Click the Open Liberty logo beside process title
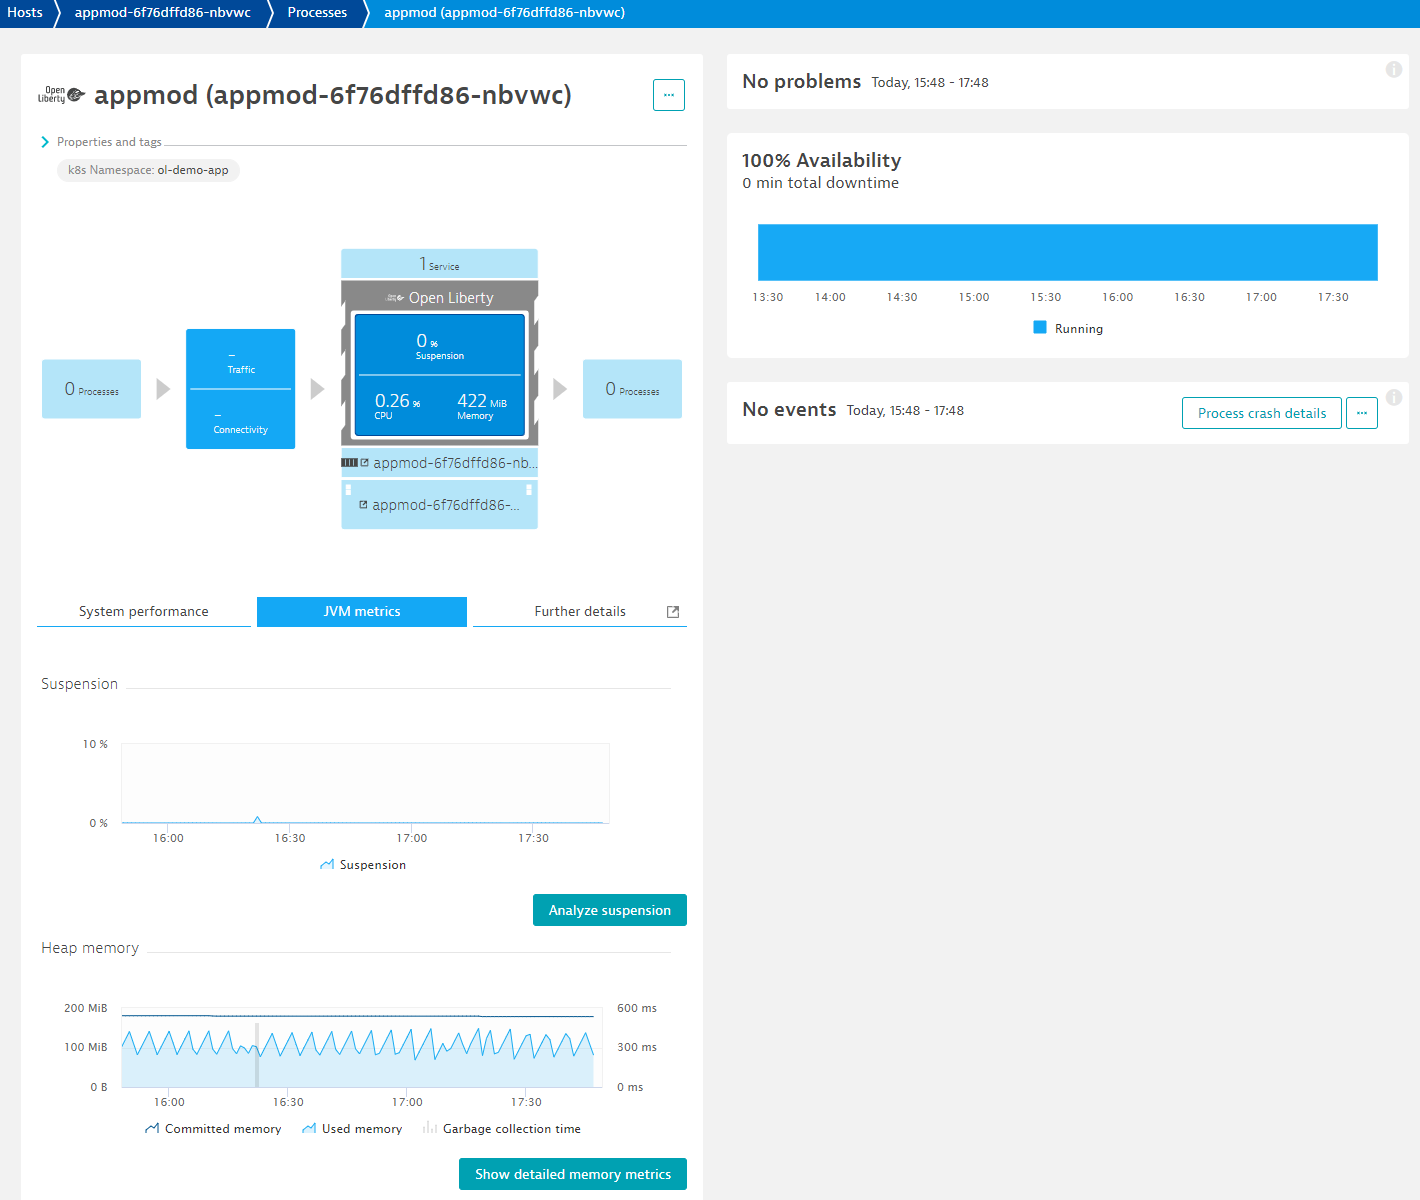 61,95
